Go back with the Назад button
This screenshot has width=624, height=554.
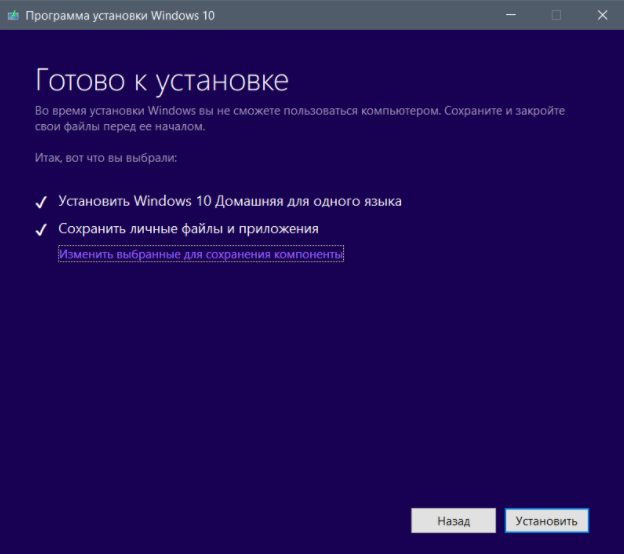point(453,521)
